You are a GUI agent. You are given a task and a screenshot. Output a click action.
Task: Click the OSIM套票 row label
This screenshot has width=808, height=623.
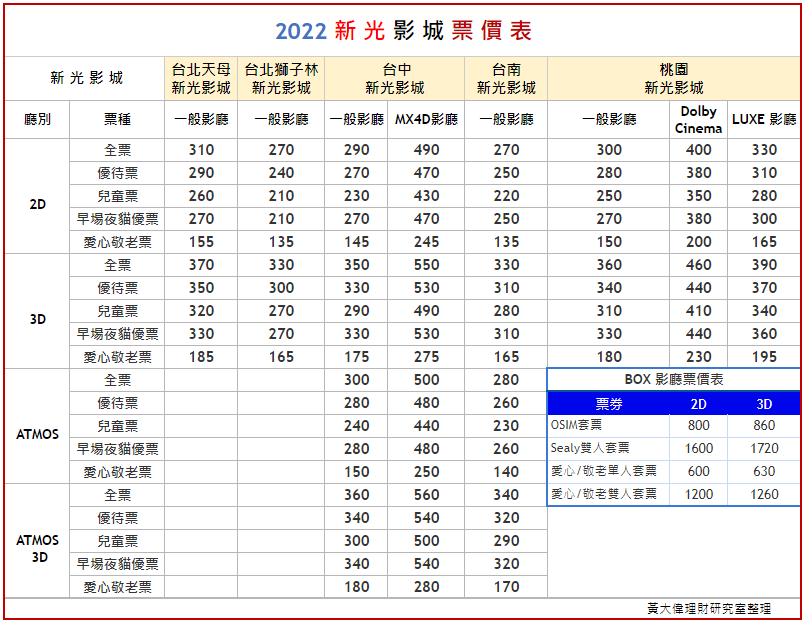tap(576, 425)
